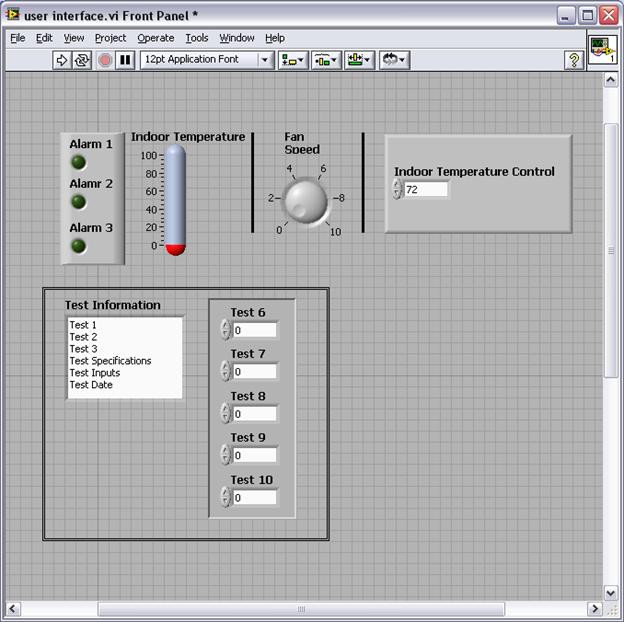
Task: Click the Abort Execution stop button
Action: tap(105, 60)
